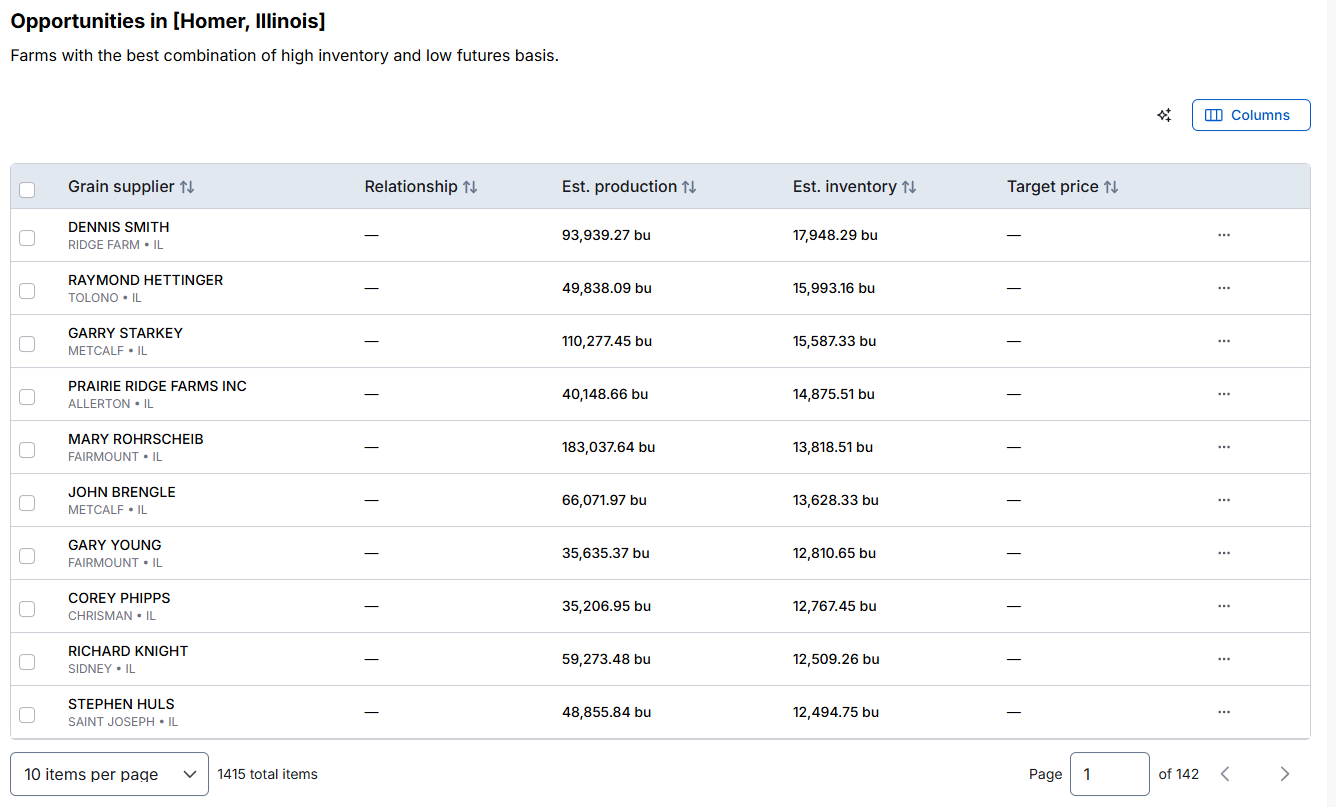1336x807 pixels.
Task: Sort by Grain supplier column arrows
Action: pos(187,187)
